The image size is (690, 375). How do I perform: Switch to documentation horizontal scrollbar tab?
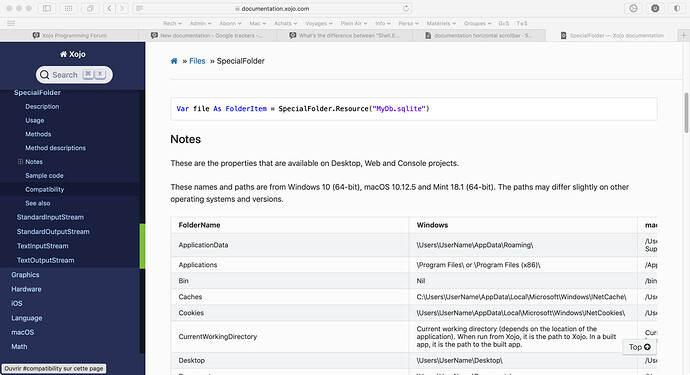[x=479, y=36]
